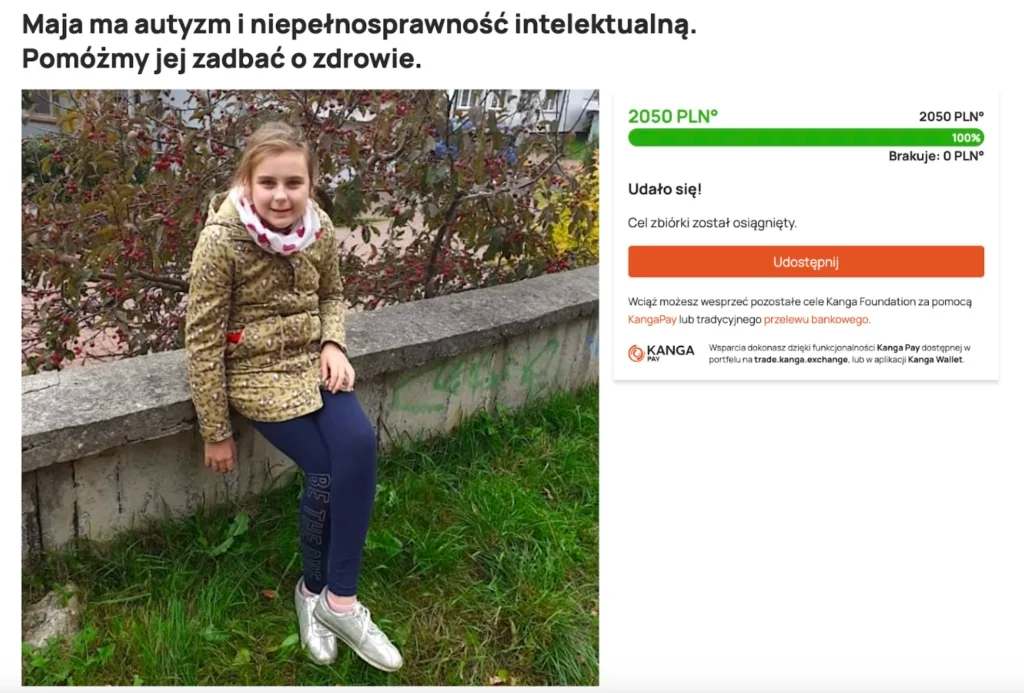Click the Brakuje: 0 PLN text
1024x693 pixels.
point(936,155)
